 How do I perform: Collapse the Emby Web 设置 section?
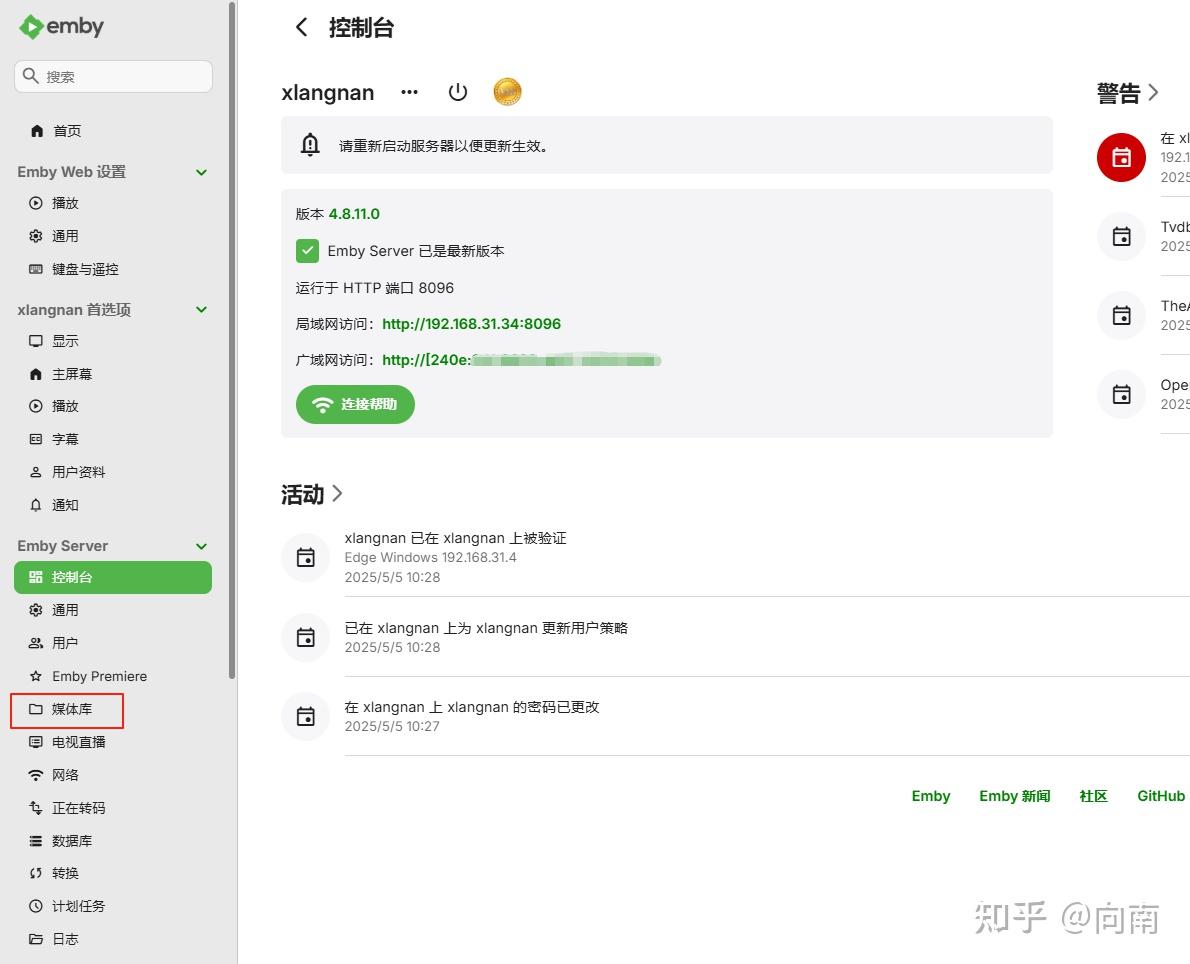tap(201, 171)
